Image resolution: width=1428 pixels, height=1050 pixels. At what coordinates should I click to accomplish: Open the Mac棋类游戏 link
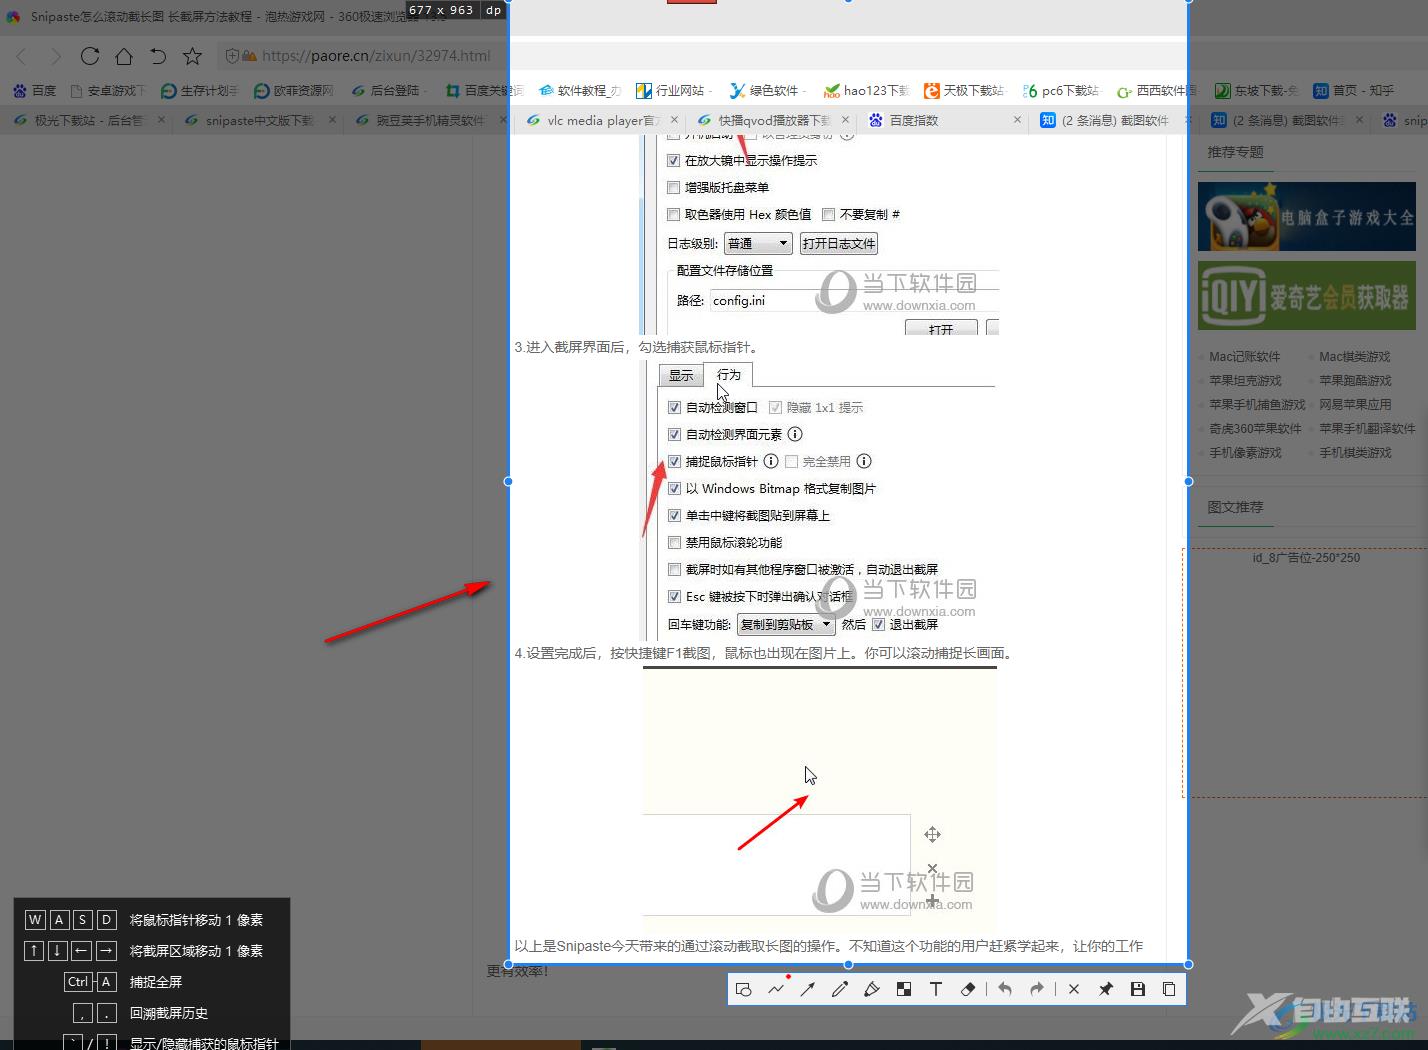click(x=1355, y=357)
